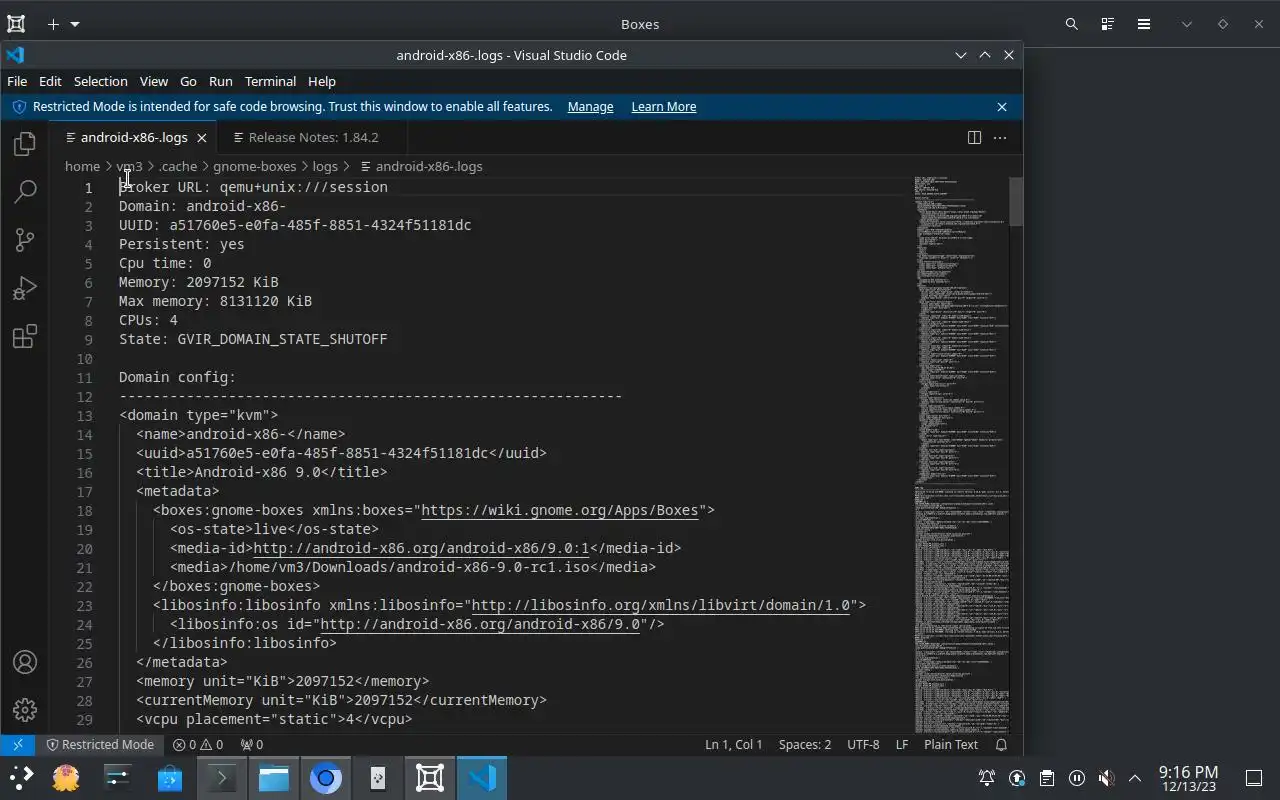Click the Split Editor Right icon

tap(974, 137)
